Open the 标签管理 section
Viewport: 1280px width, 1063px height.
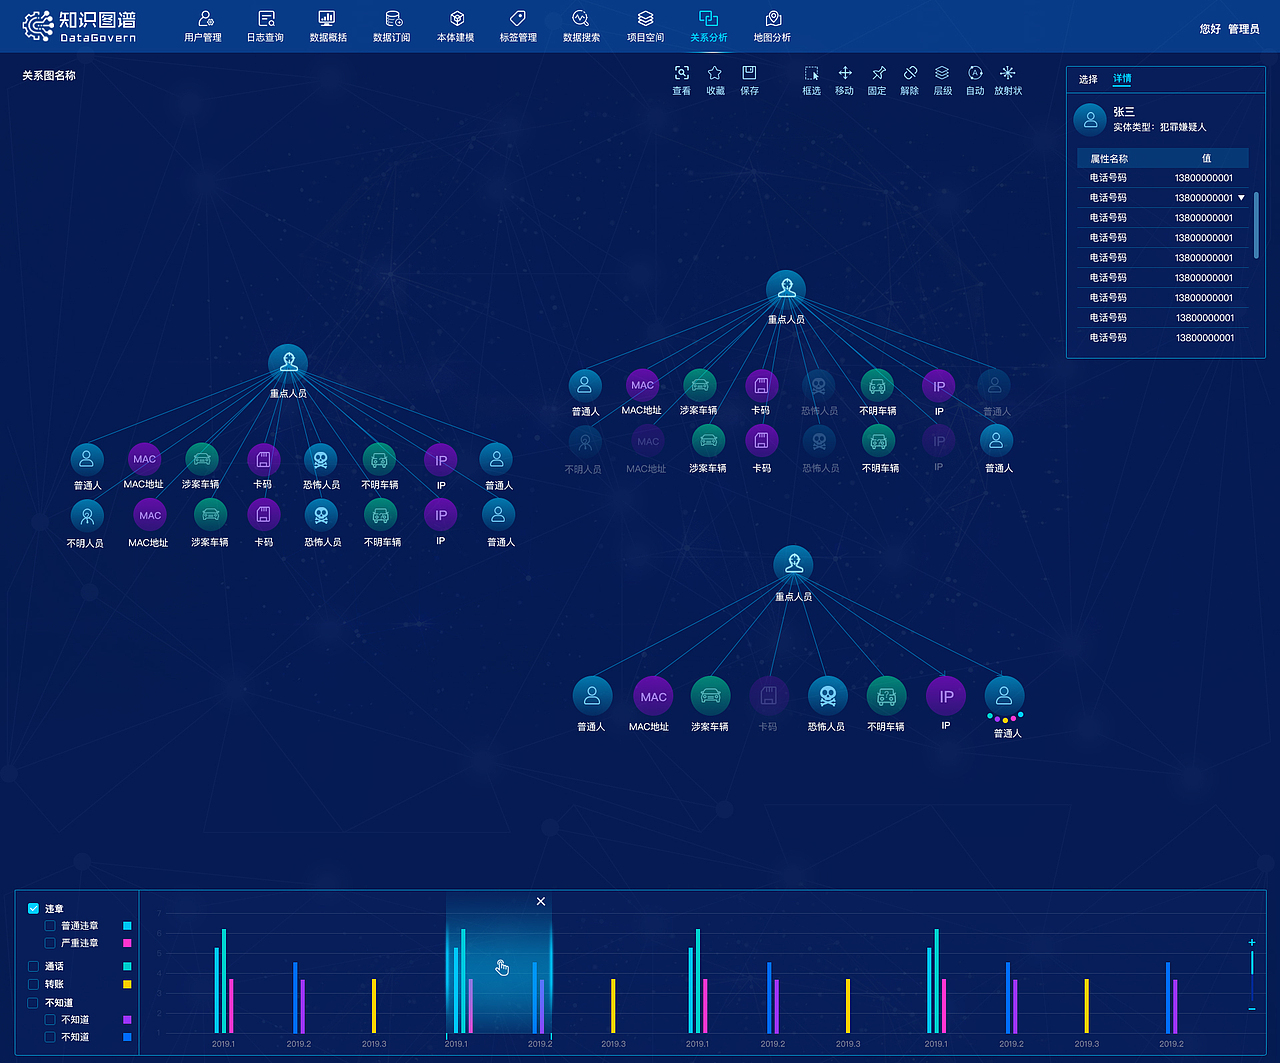[518, 27]
